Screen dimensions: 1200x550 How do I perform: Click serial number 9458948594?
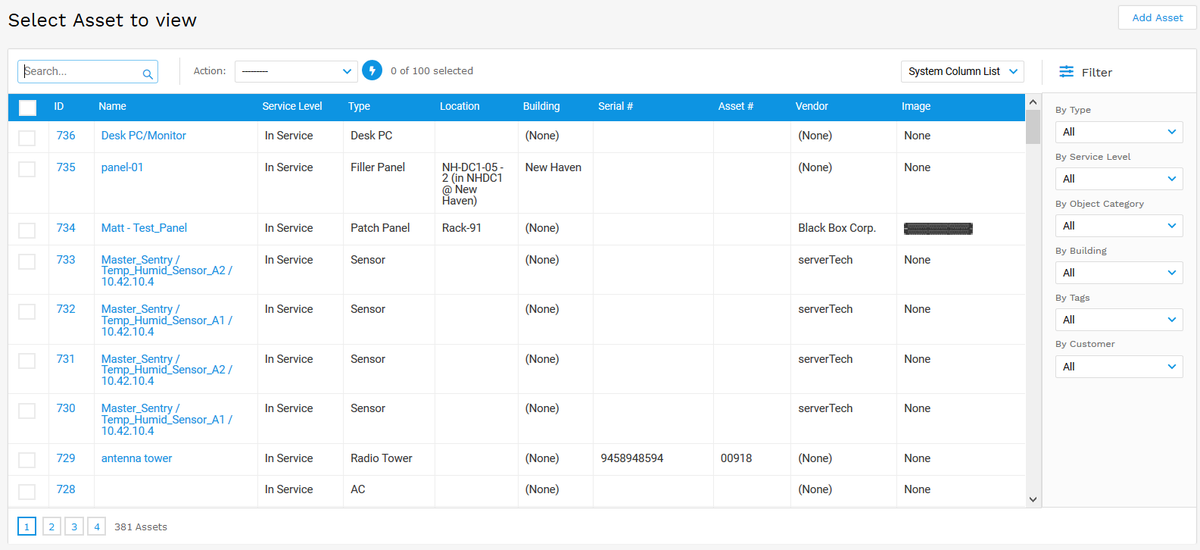632,459
